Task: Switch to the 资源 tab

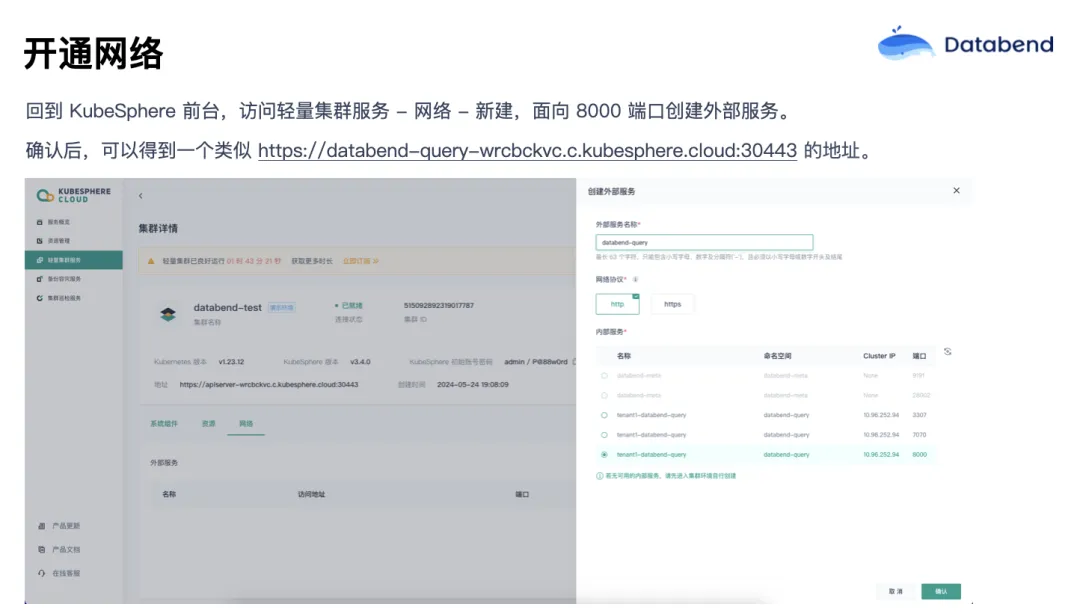Action: (209, 424)
